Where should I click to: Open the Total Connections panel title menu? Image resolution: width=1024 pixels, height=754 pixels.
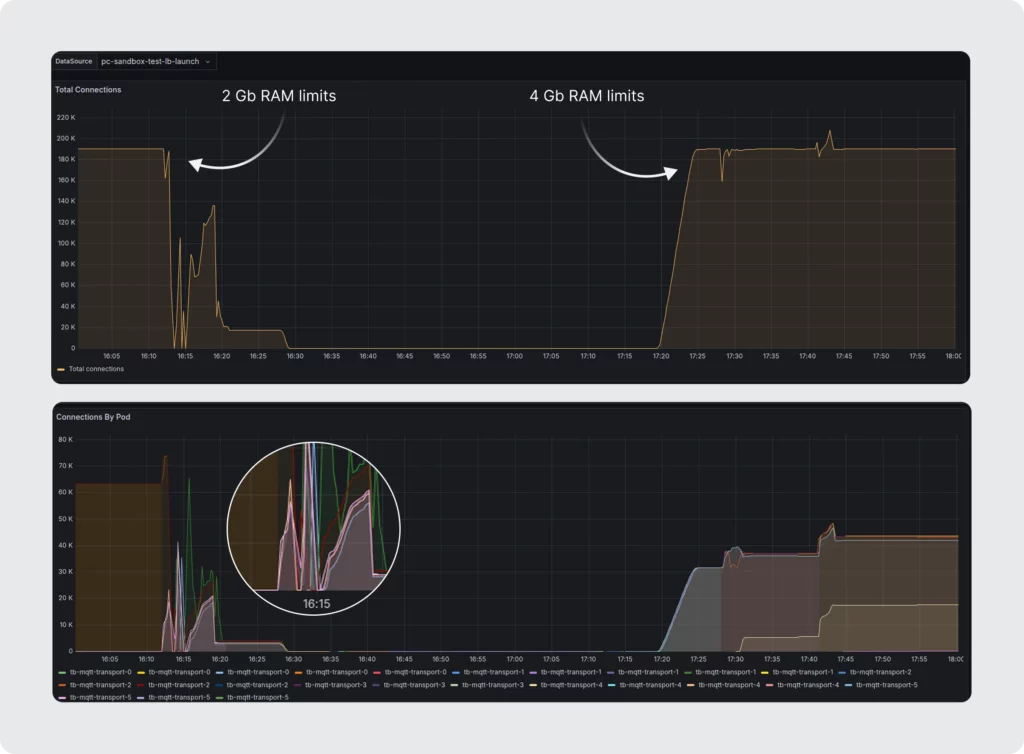[88, 90]
